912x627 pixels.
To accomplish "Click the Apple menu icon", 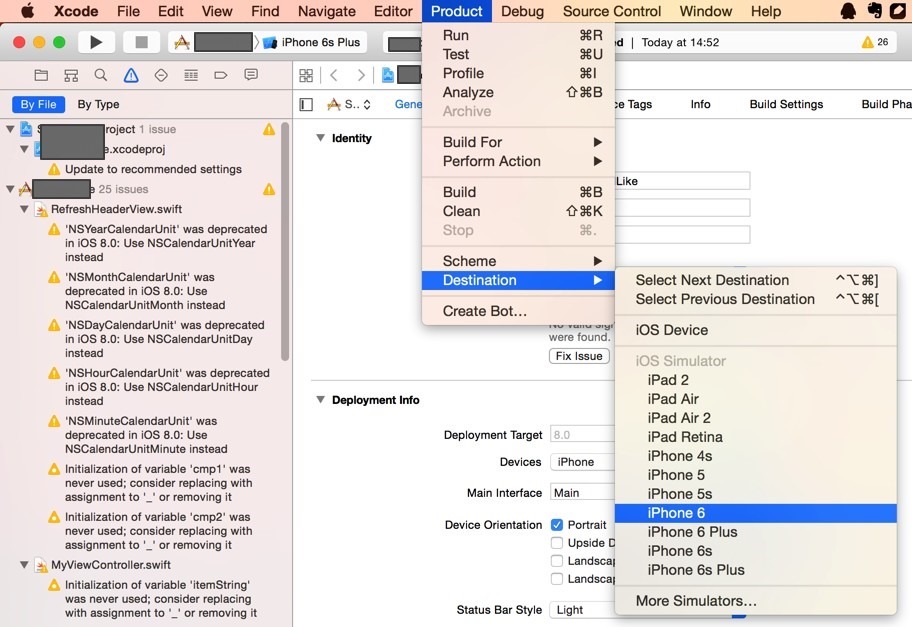I will point(28,11).
